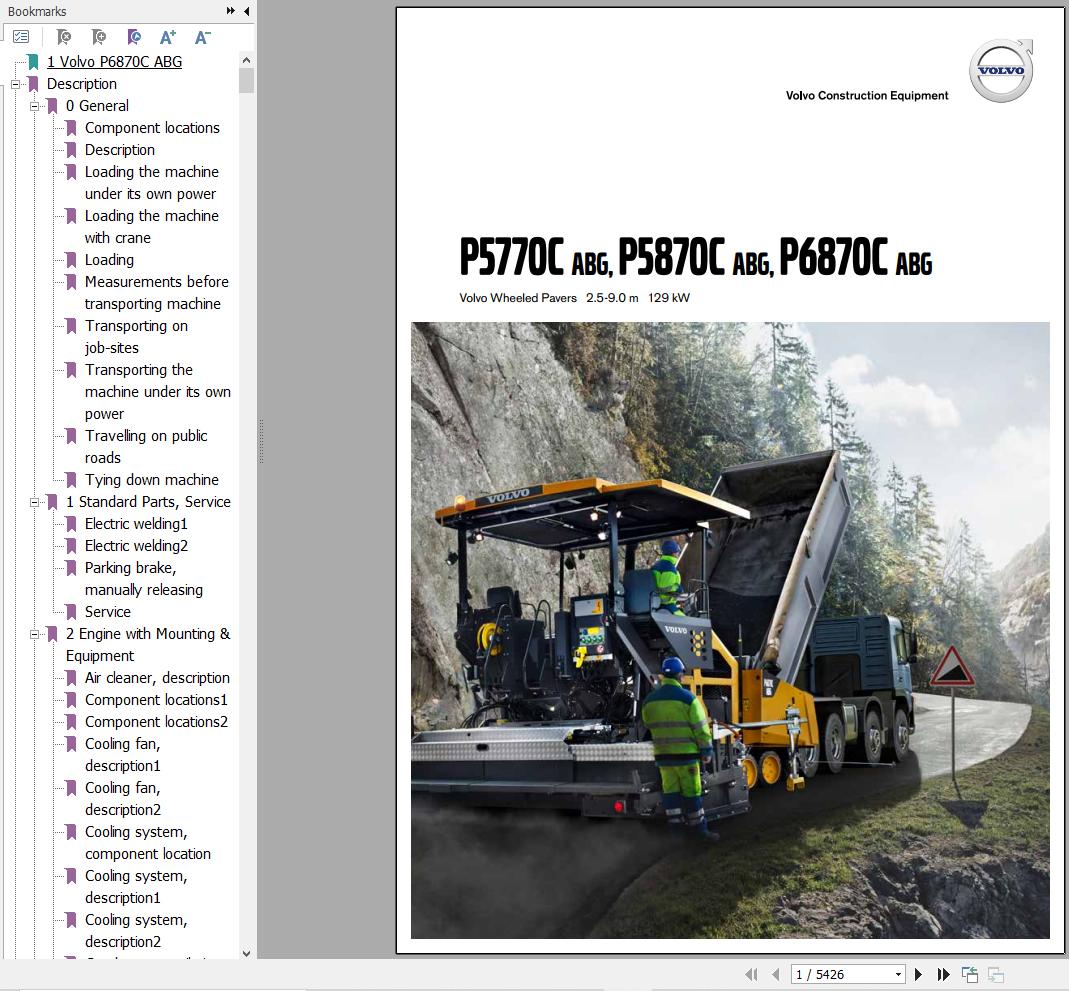This screenshot has height=991, width=1069.
Task: Click the Bookmarks panel title
Action: pyautogui.click(x=37, y=12)
